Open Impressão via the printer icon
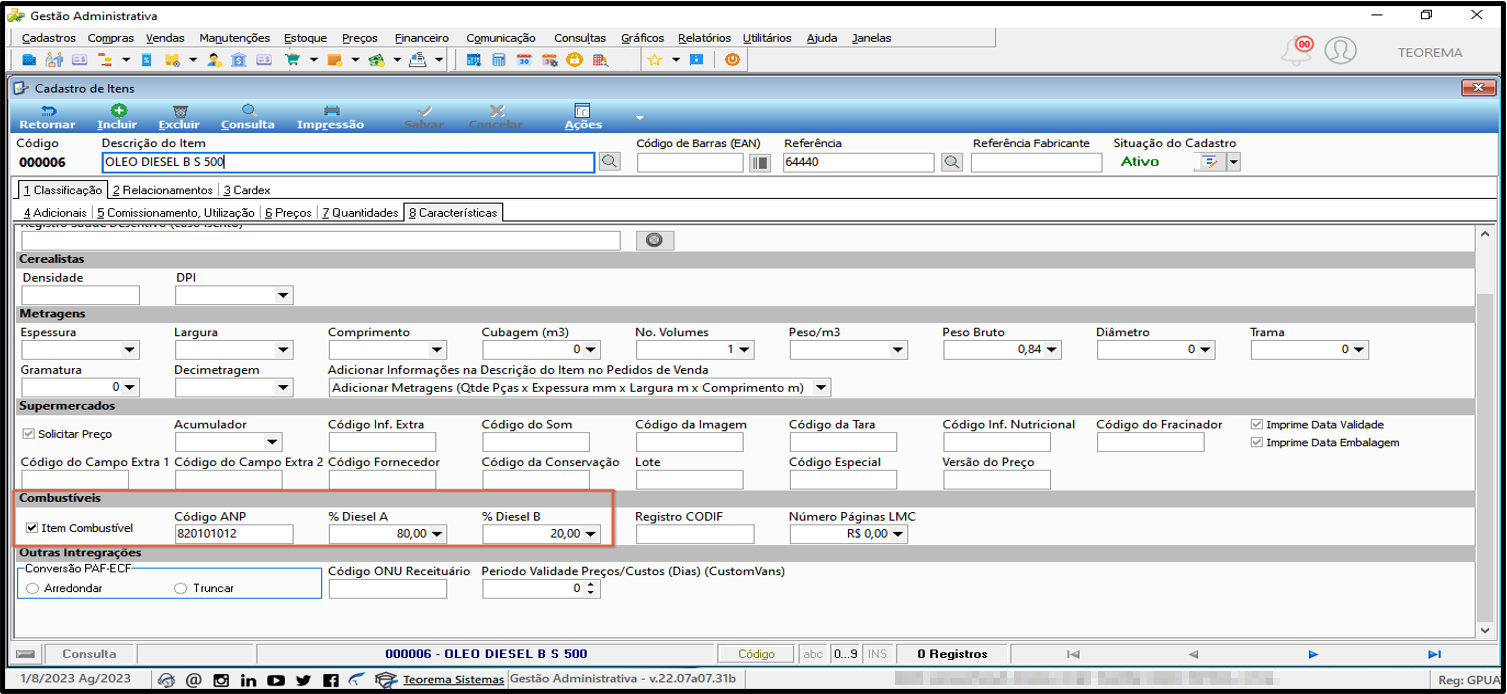The height and width of the screenshot is (694, 1507). click(x=331, y=111)
